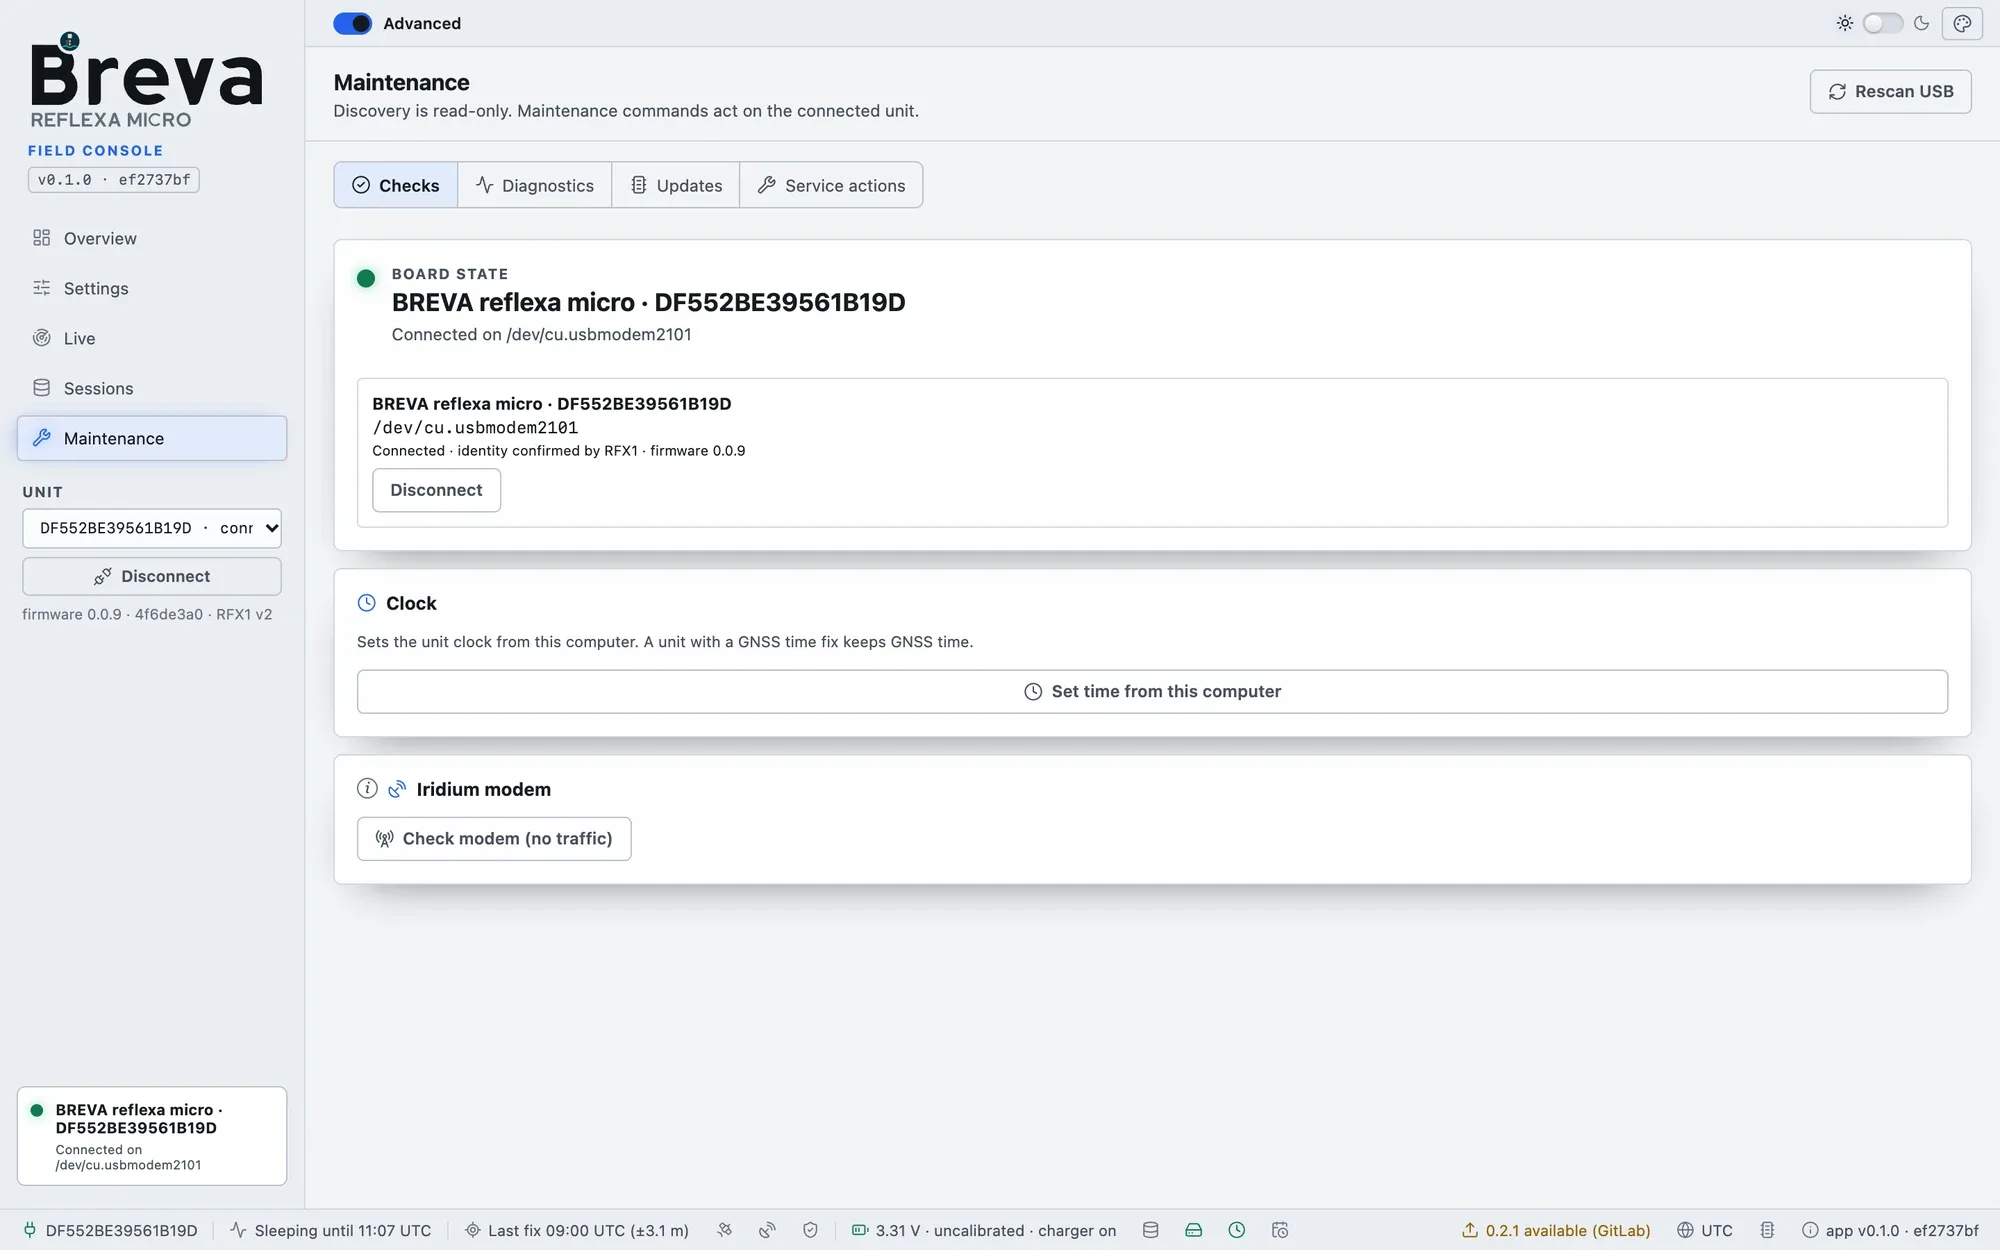
Task: Toggle the light/dark theme switch
Action: point(1882,23)
